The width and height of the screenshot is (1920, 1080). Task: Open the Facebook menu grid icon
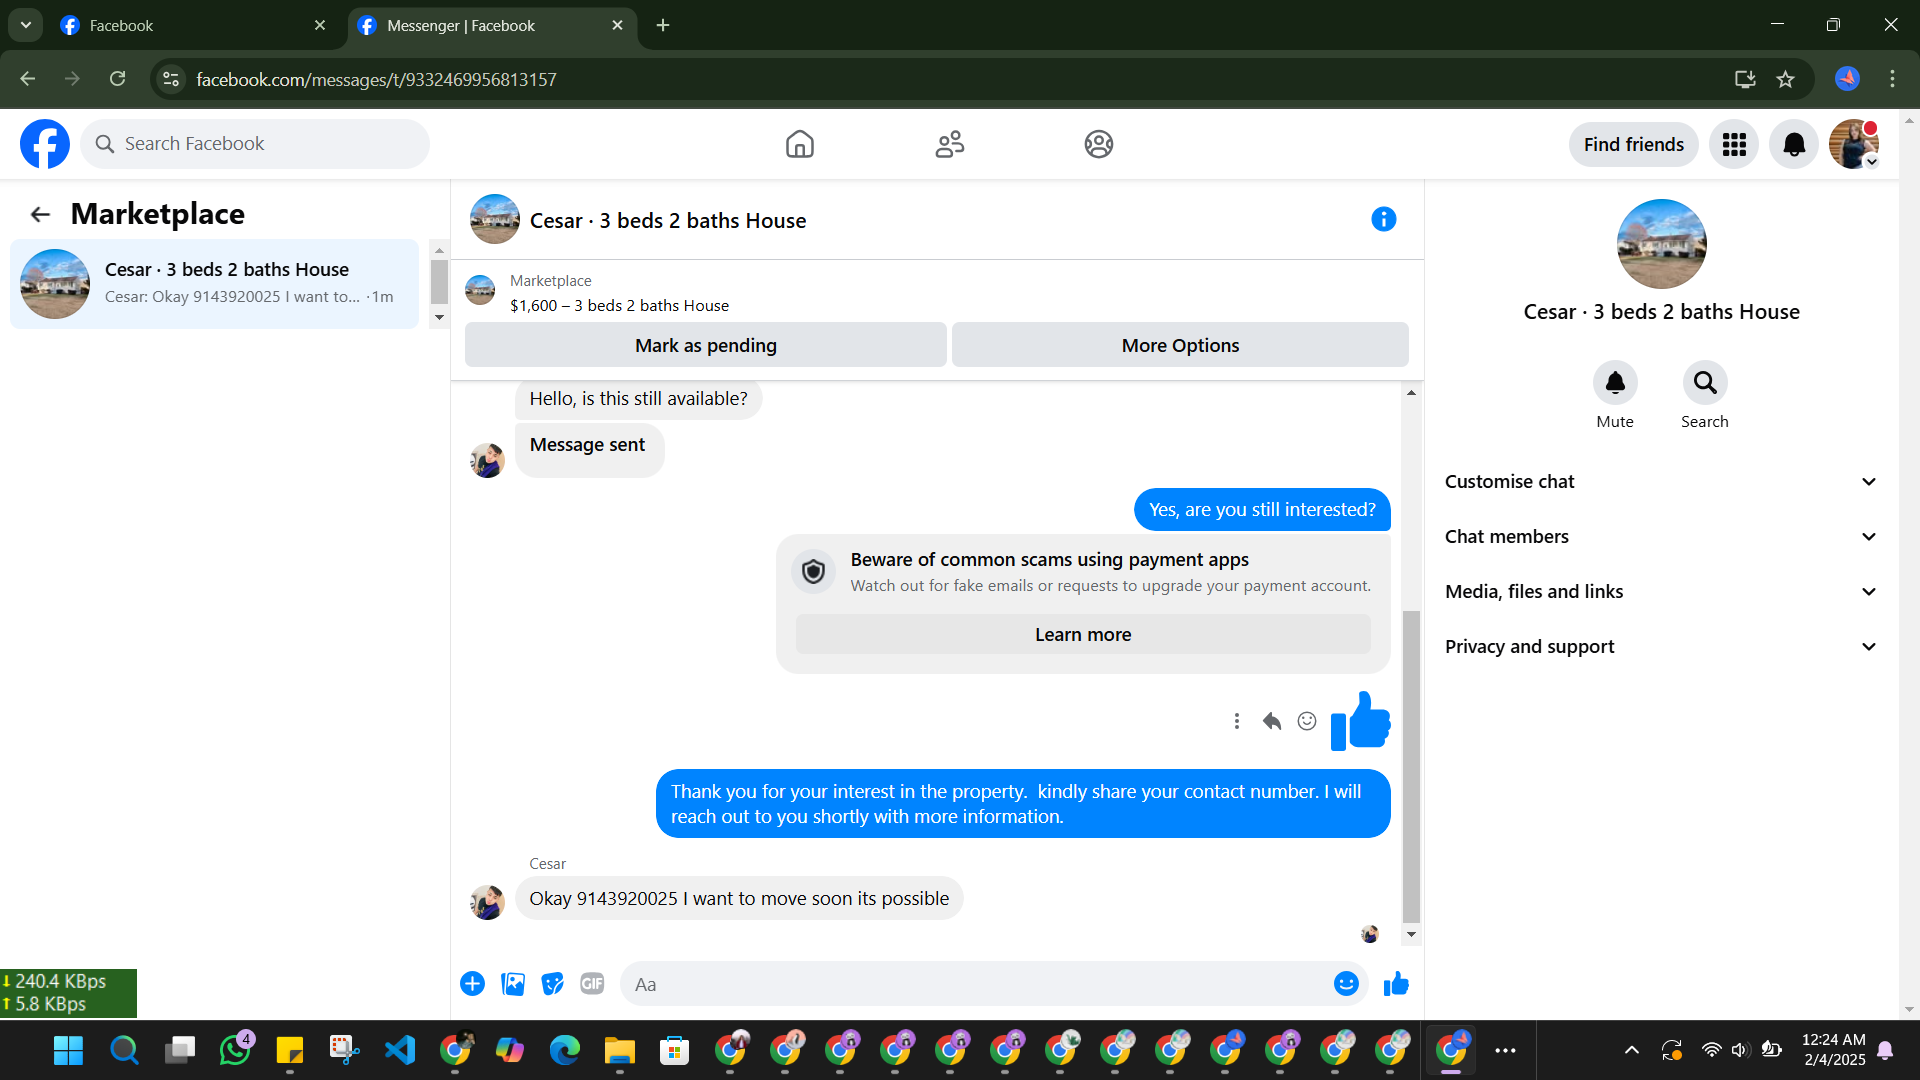(x=1734, y=145)
